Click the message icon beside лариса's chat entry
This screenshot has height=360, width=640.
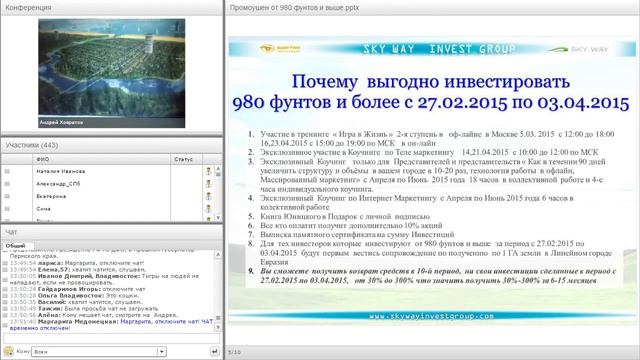(5, 263)
